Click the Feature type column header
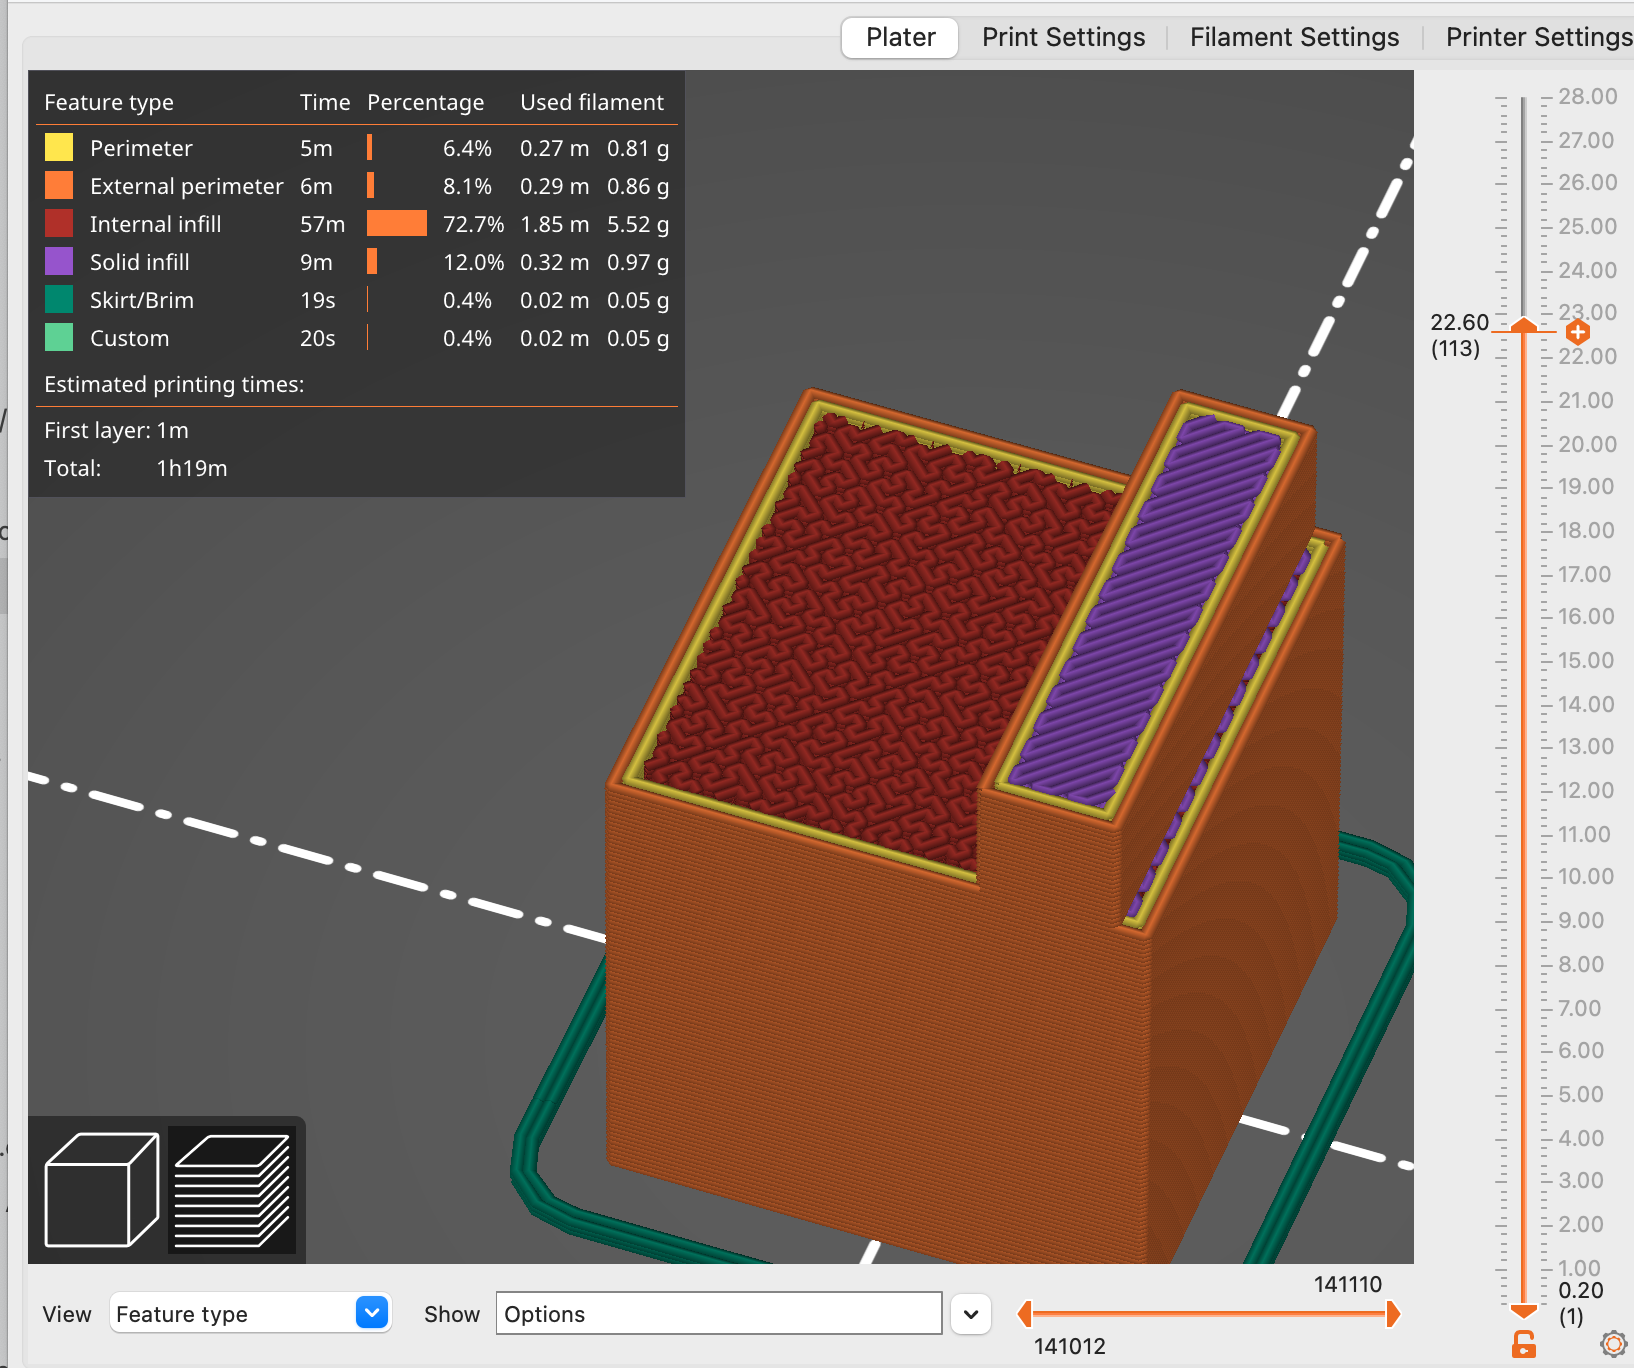Screen dimensions: 1634x1368 click(x=109, y=102)
